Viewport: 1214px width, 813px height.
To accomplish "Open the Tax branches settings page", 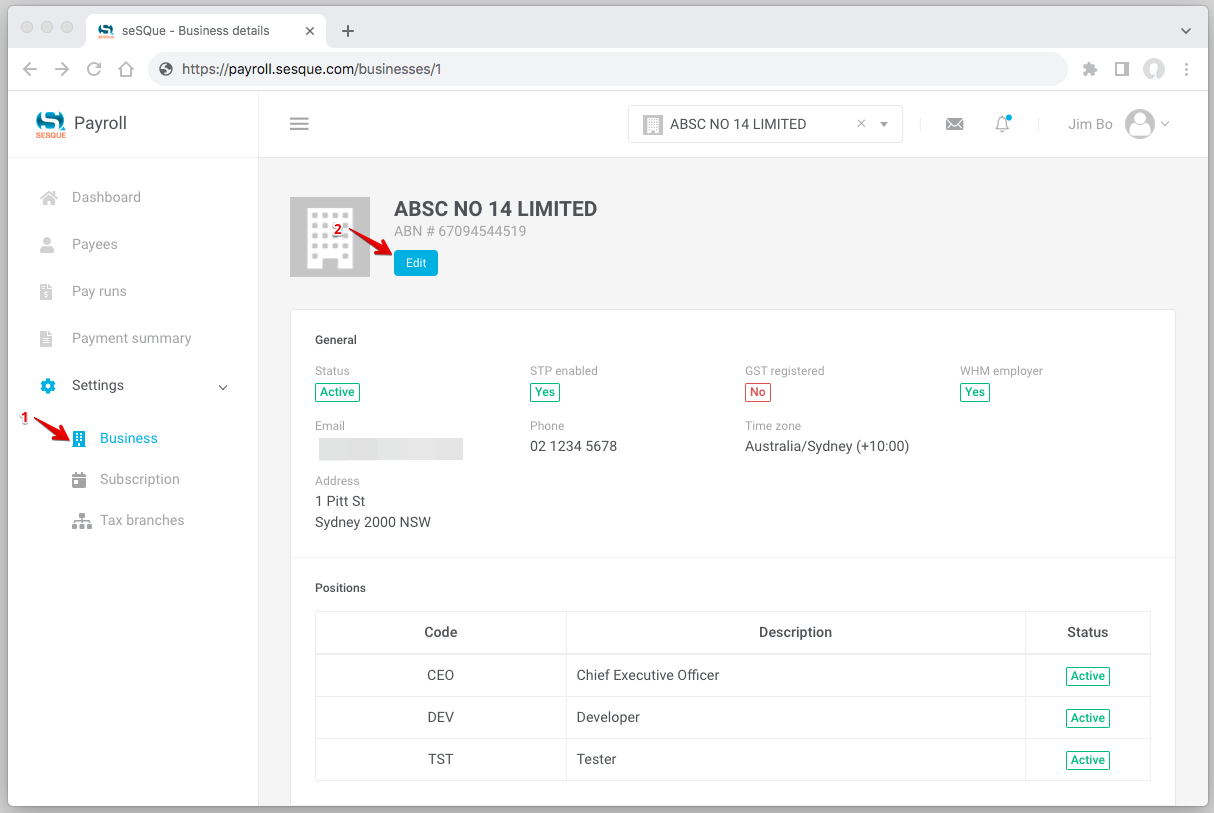I will (141, 520).
